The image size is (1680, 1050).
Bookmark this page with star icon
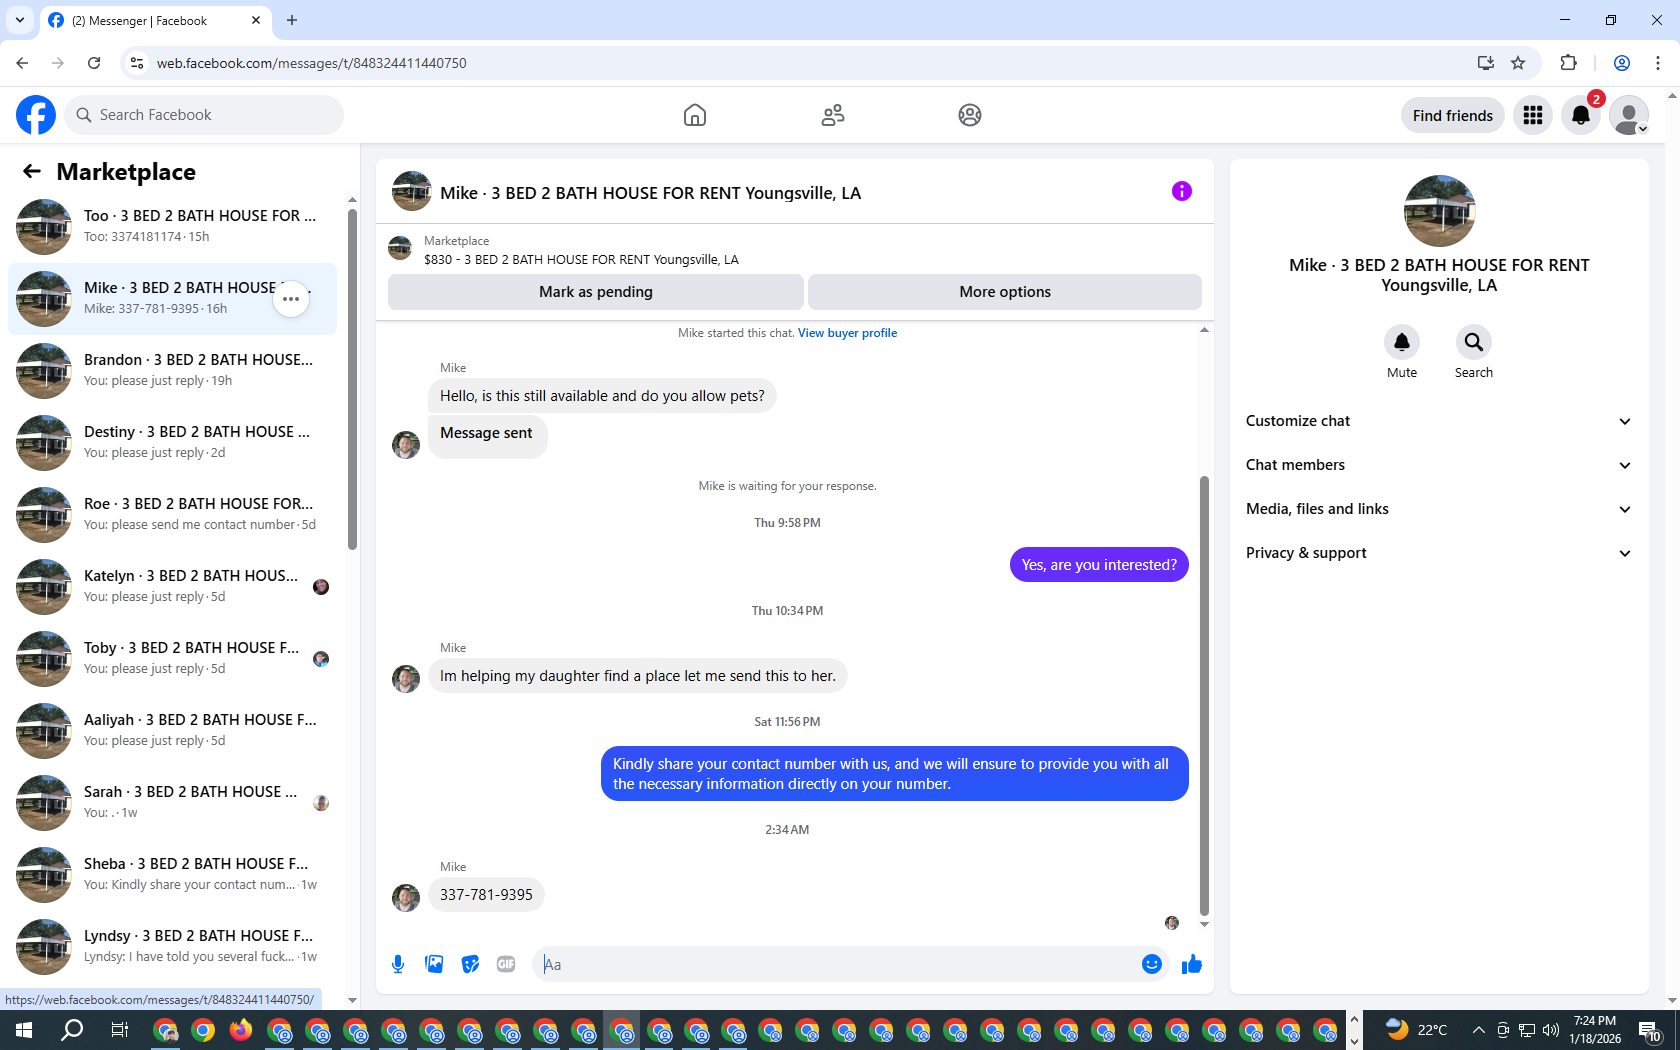pos(1518,63)
